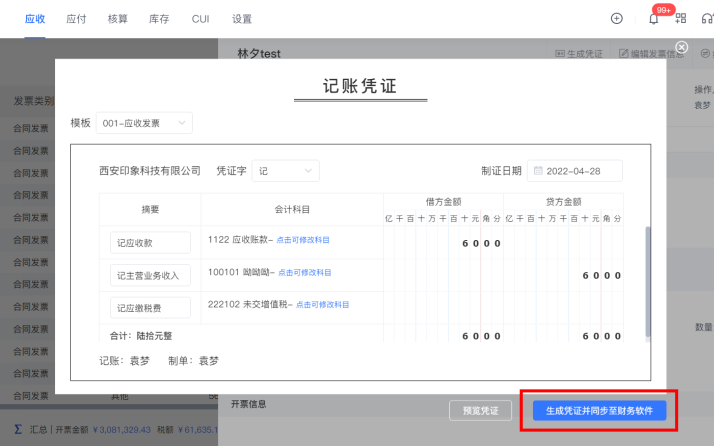
Task: Close the 记账凭证 dialog with X icon
Action: (x=682, y=47)
